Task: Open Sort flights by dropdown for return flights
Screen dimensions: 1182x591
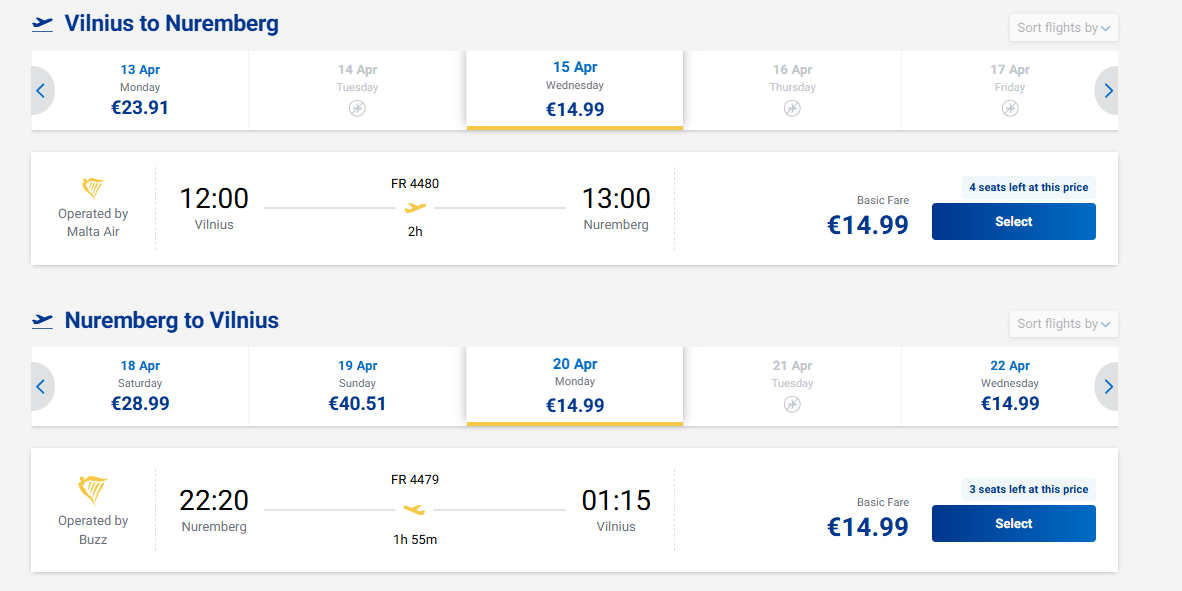Action: point(1063,324)
